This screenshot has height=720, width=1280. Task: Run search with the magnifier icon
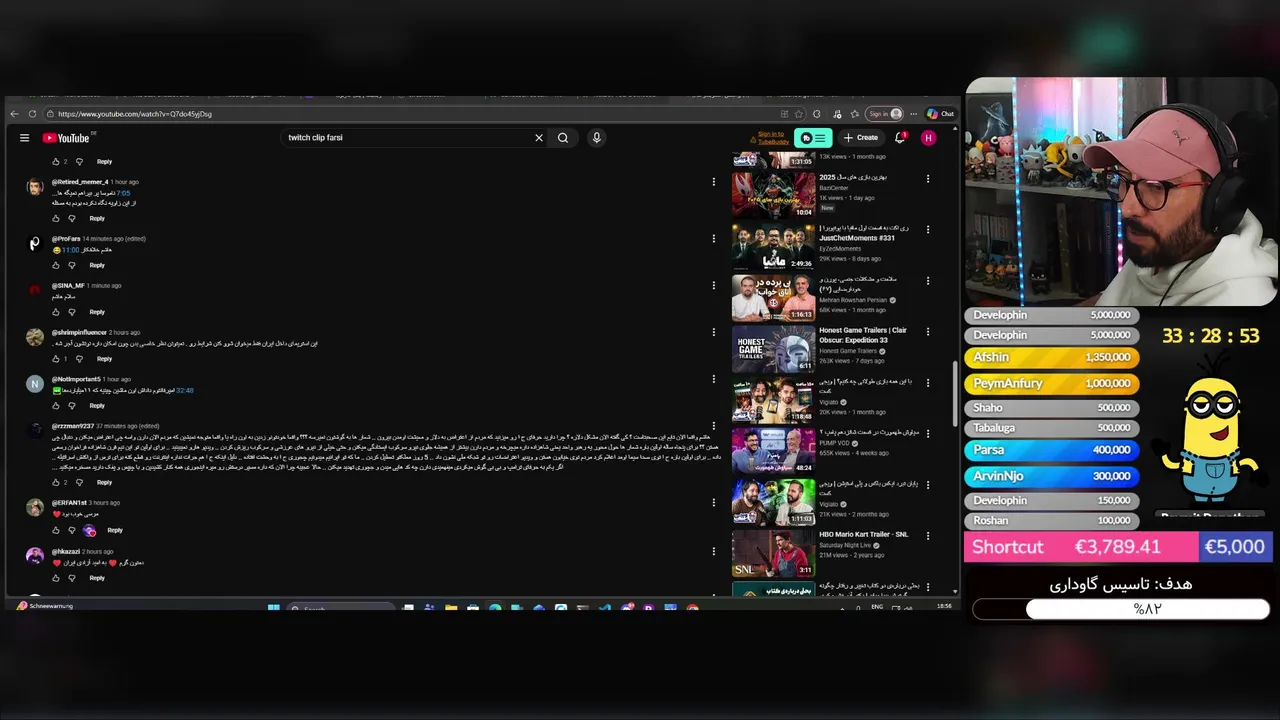[563, 138]
